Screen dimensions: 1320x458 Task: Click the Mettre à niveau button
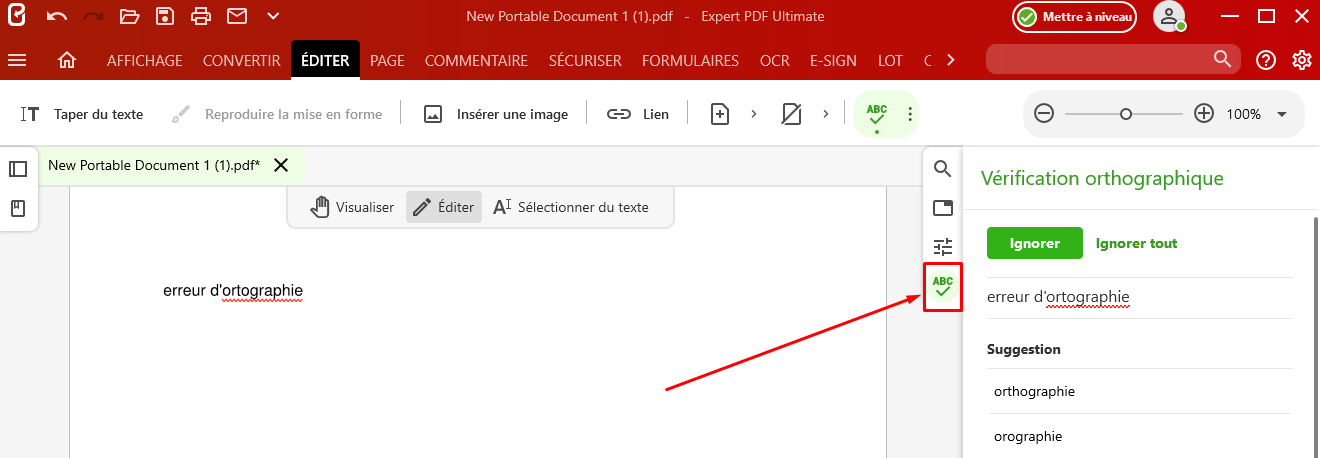[1074, 16]
